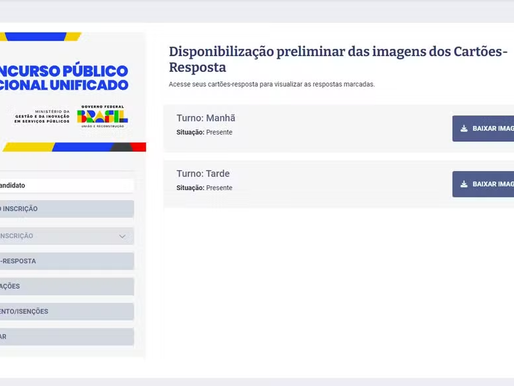This screenshot has height=386, width=514.
Task: Click the 'Turno: Tarde' text
Action: (203, 174)
